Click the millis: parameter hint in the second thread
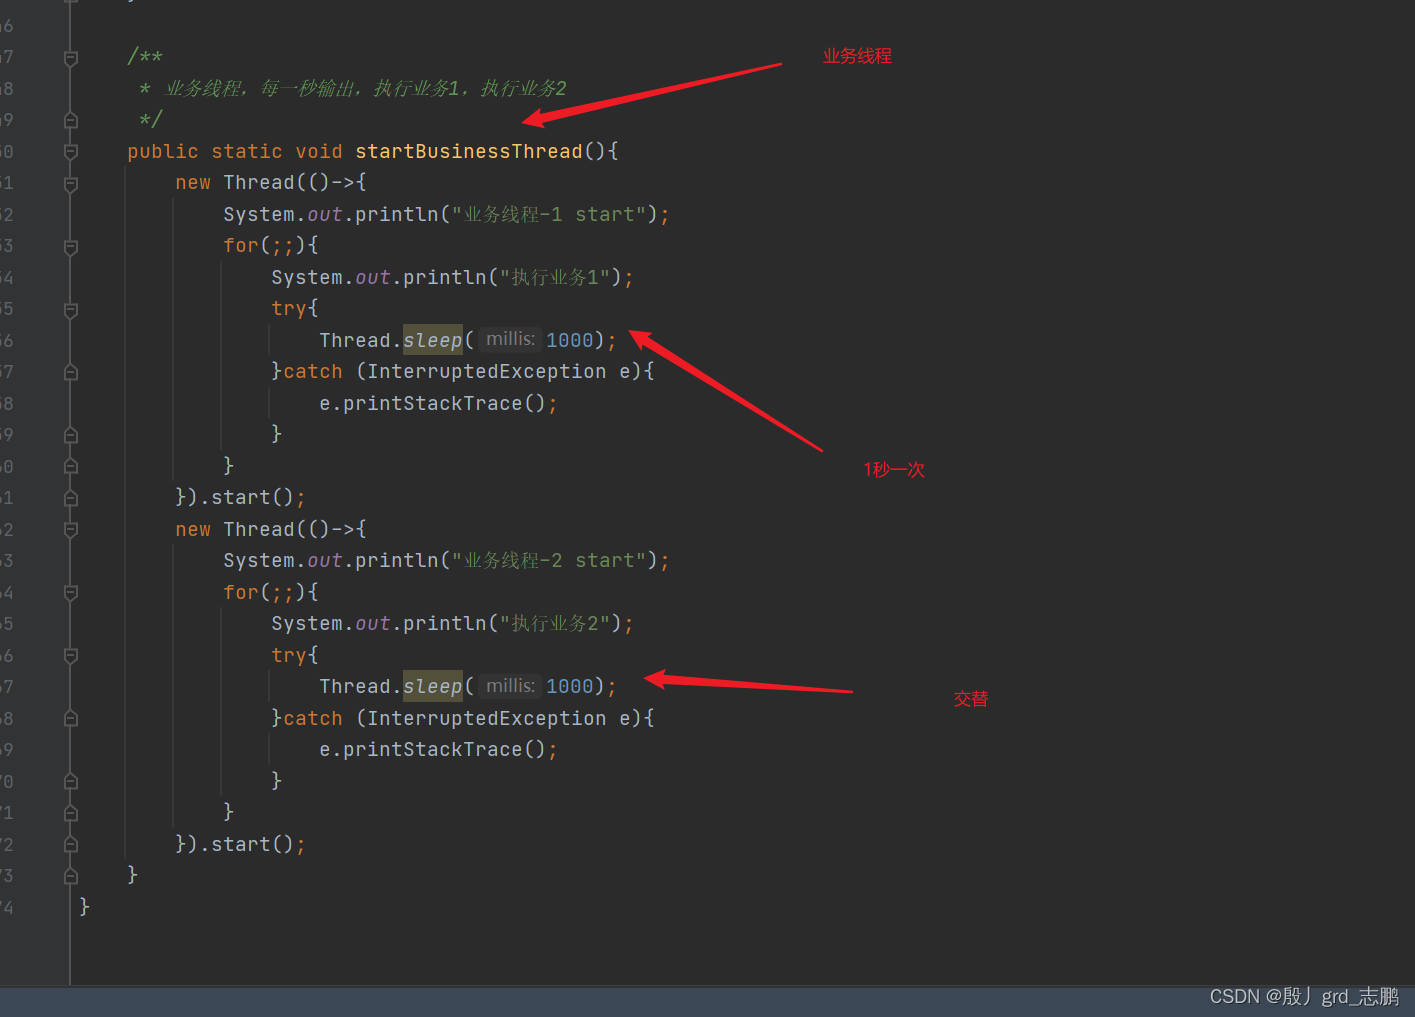The width and height of the screenshot is (1415, 1017). (510, 686)
